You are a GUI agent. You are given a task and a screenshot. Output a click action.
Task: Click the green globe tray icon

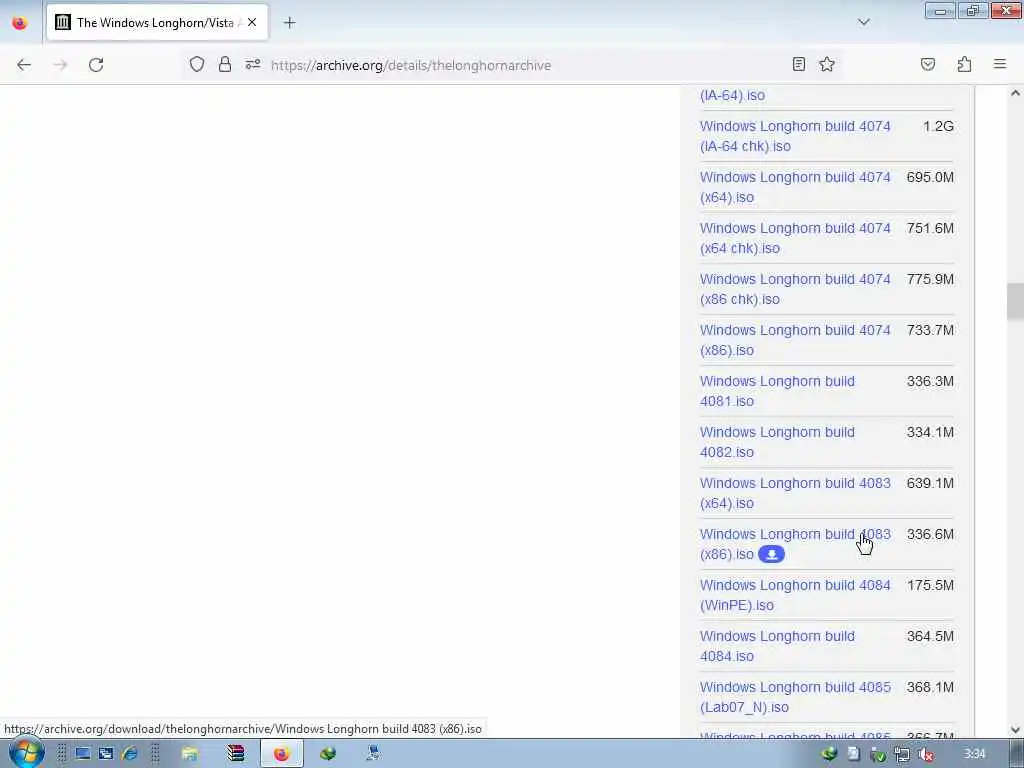[x=829, y=754]
